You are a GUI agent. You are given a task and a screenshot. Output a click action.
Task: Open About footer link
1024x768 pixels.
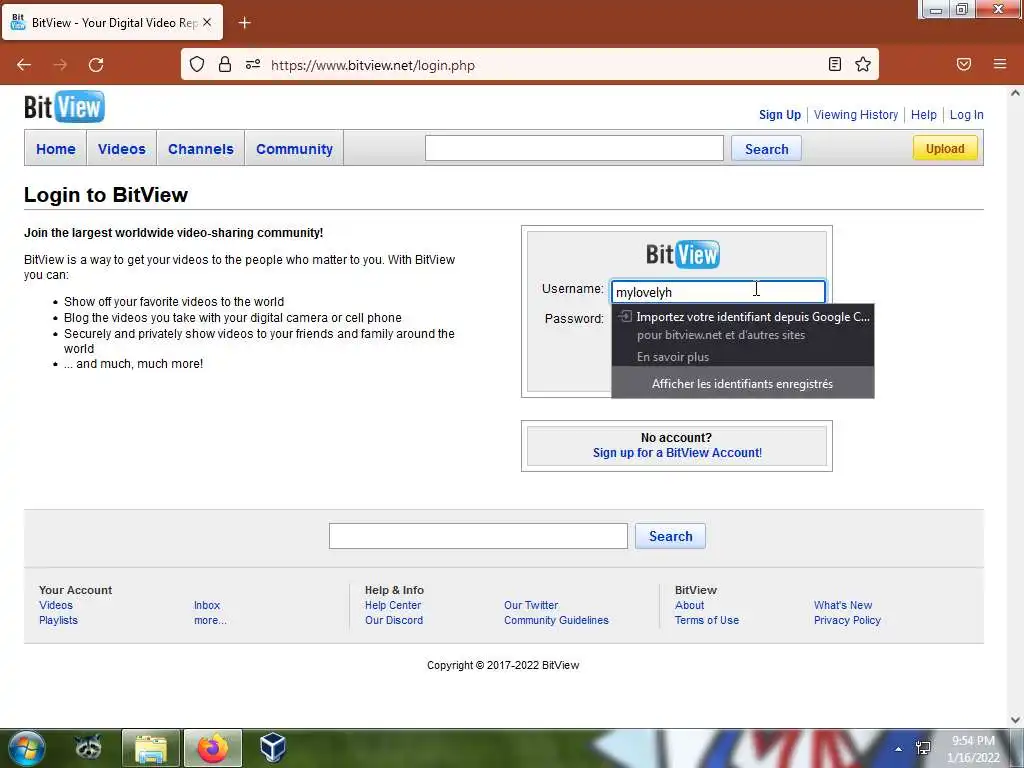coord(690,605)
